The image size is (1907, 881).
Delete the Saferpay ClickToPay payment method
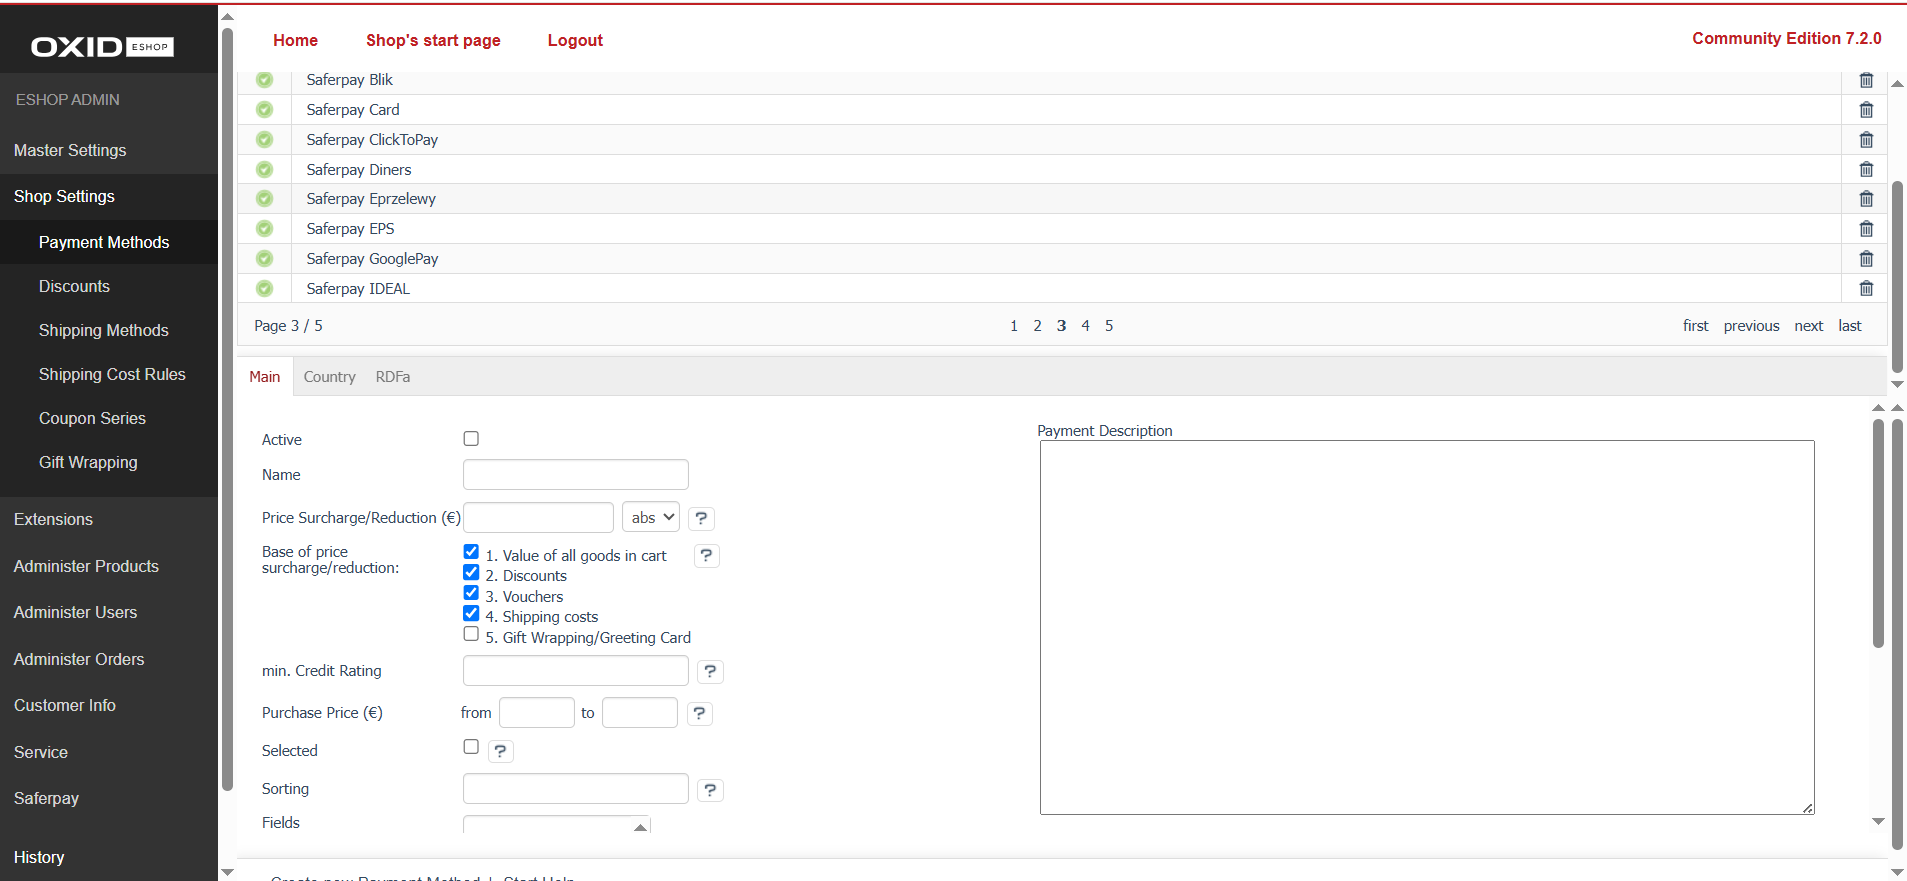1866,140
